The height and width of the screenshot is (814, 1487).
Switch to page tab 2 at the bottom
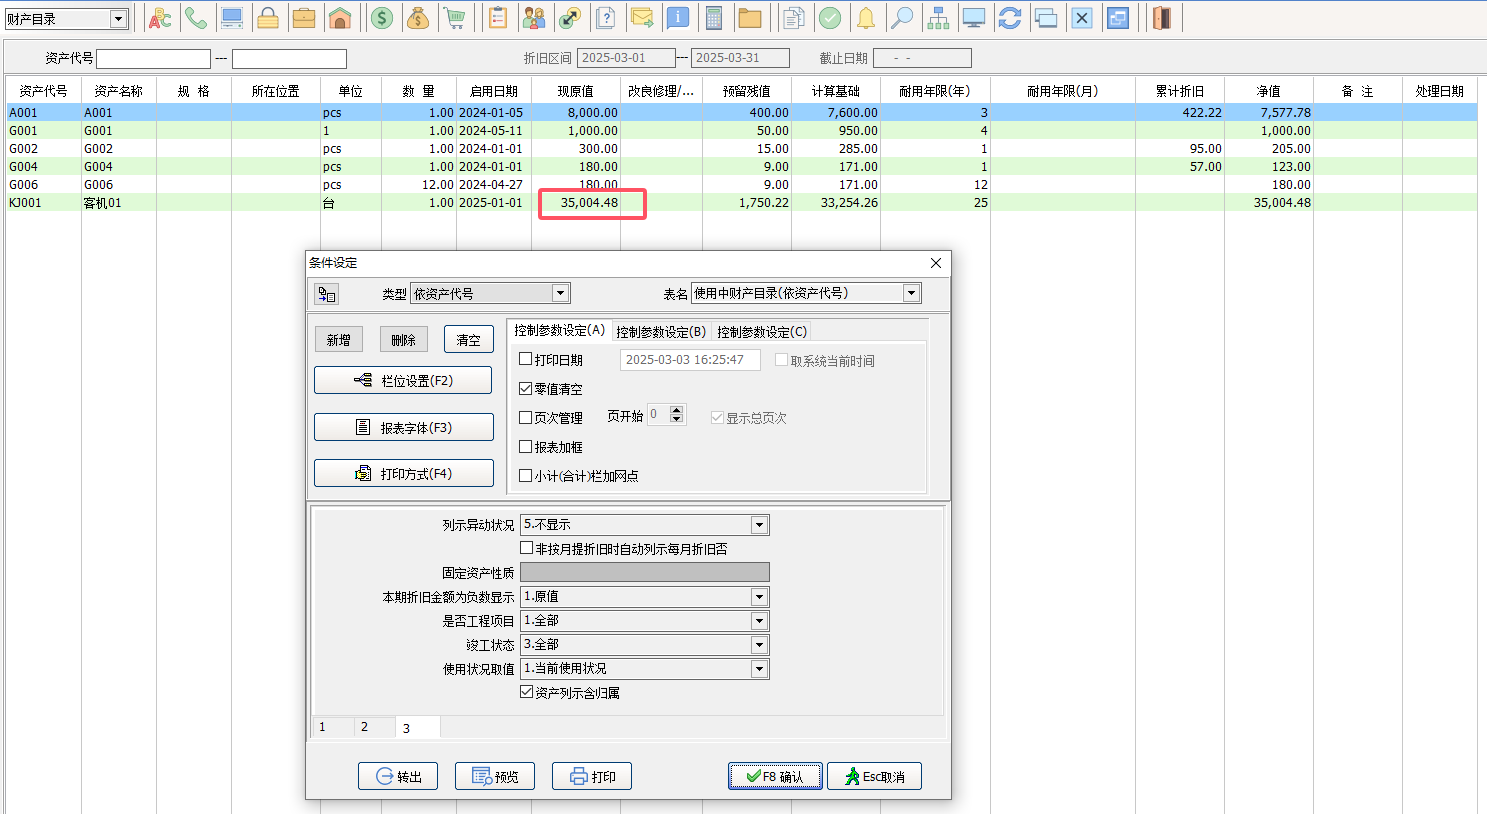[365, 727]
